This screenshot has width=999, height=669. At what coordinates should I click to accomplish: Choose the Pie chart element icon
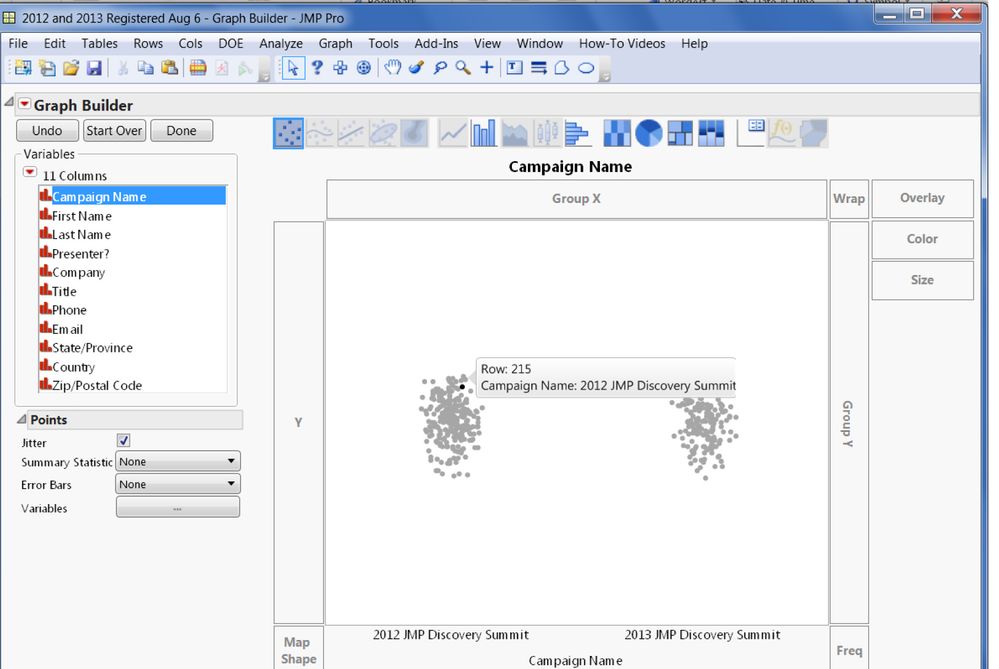tap(649, 134)
